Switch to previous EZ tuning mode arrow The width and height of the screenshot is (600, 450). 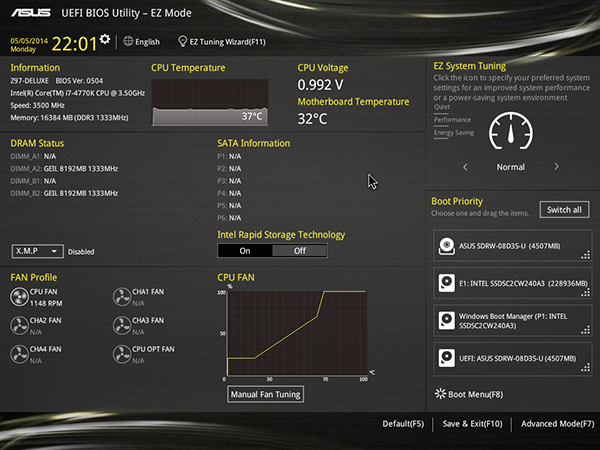click(x=465, y=167)
